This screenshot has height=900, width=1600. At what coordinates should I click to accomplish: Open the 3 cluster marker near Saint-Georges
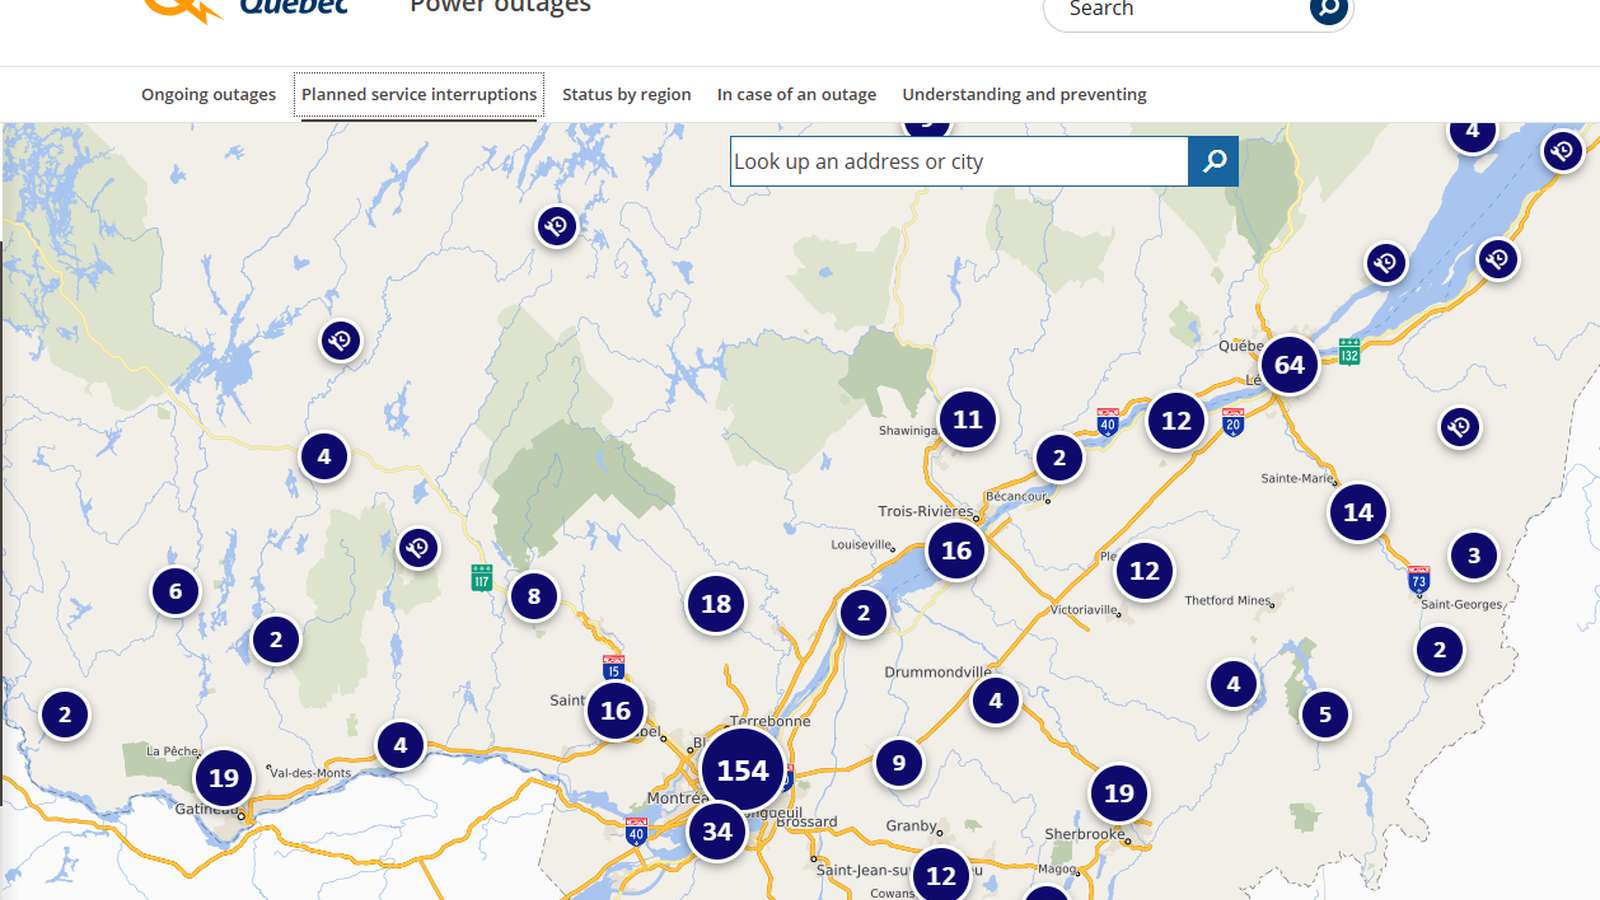(x=1473, y=555)
